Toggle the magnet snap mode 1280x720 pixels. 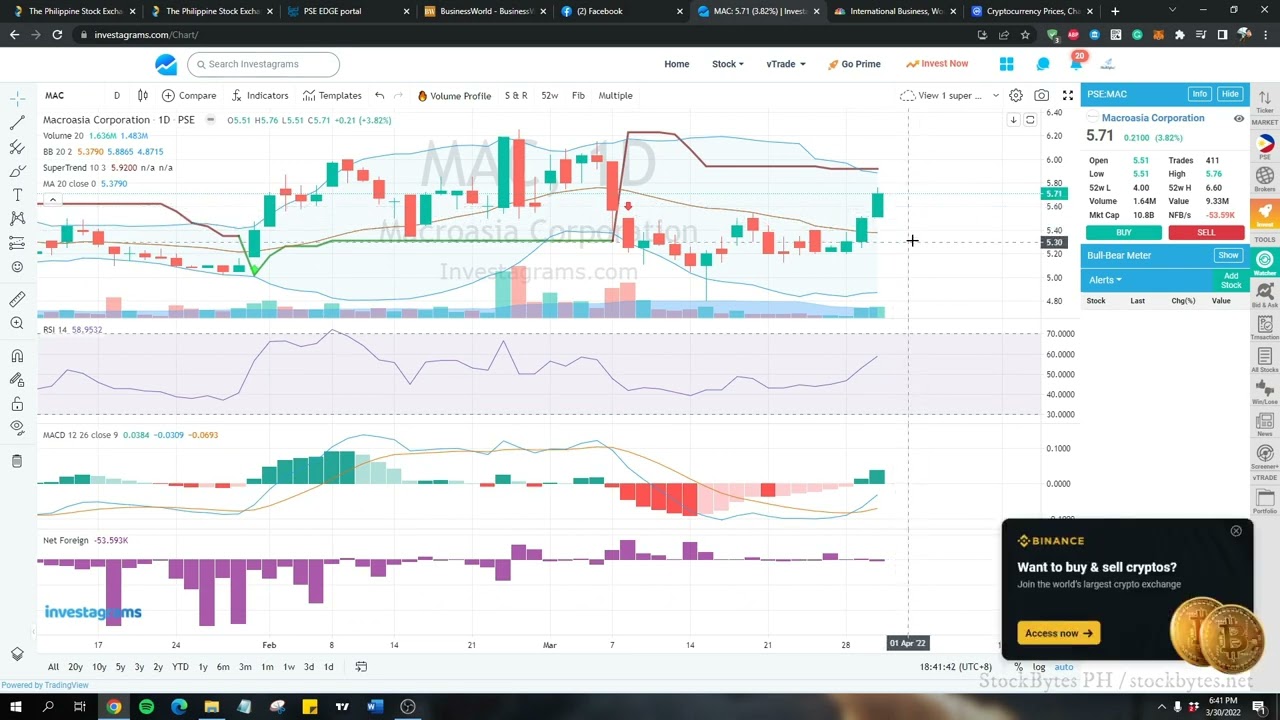click(x=17, y=356)
